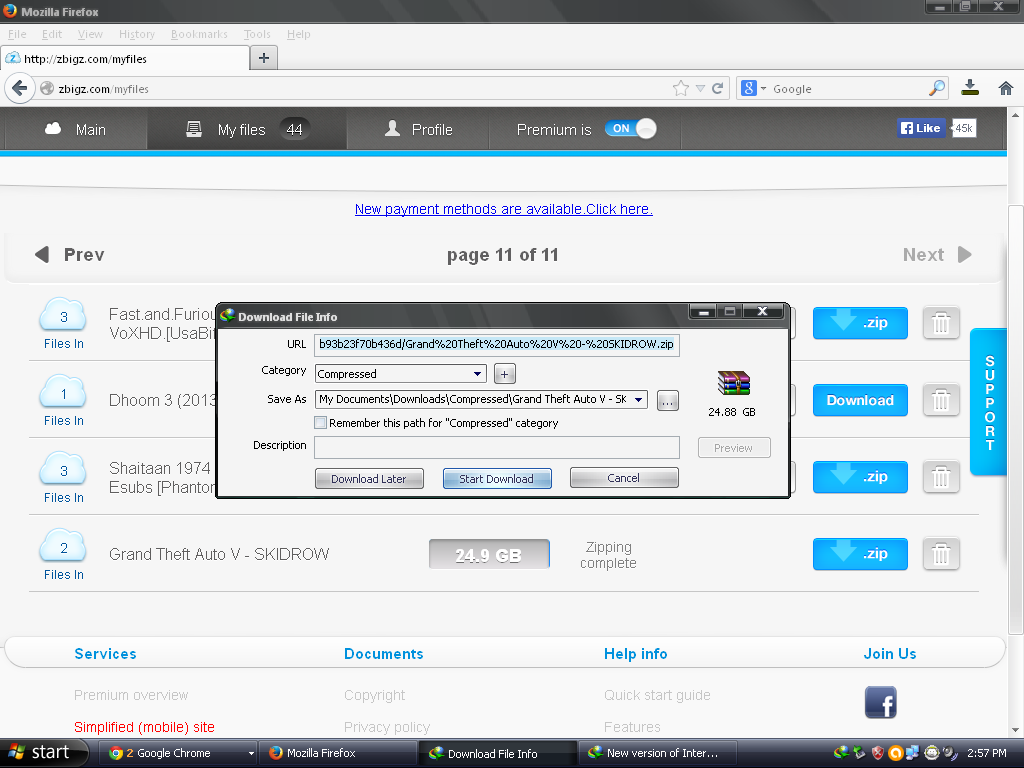The height and width of the screenshot is (768, 1024).
Task: Open the Bookmarks menu
Action: (199, 34)
